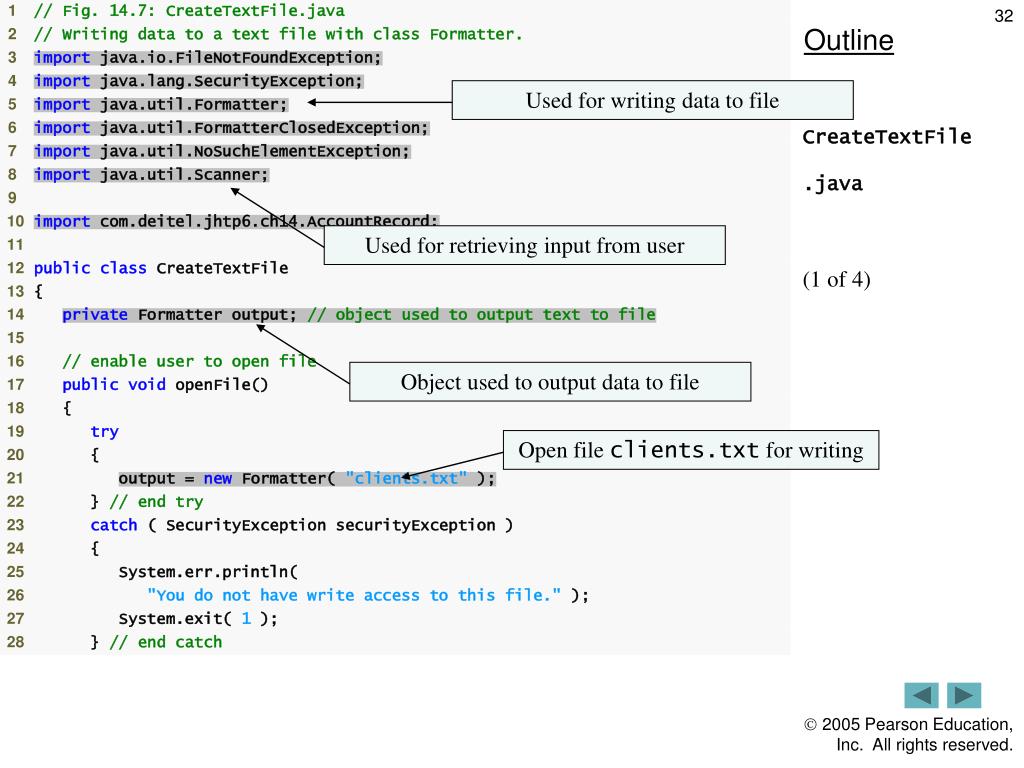Click the import java.util.Formatter line
1024x768 pixels.
point(161,104)
